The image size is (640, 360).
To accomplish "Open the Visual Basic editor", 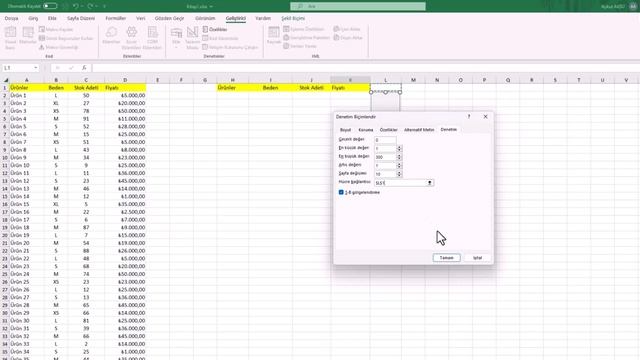I will pos(11,38).
